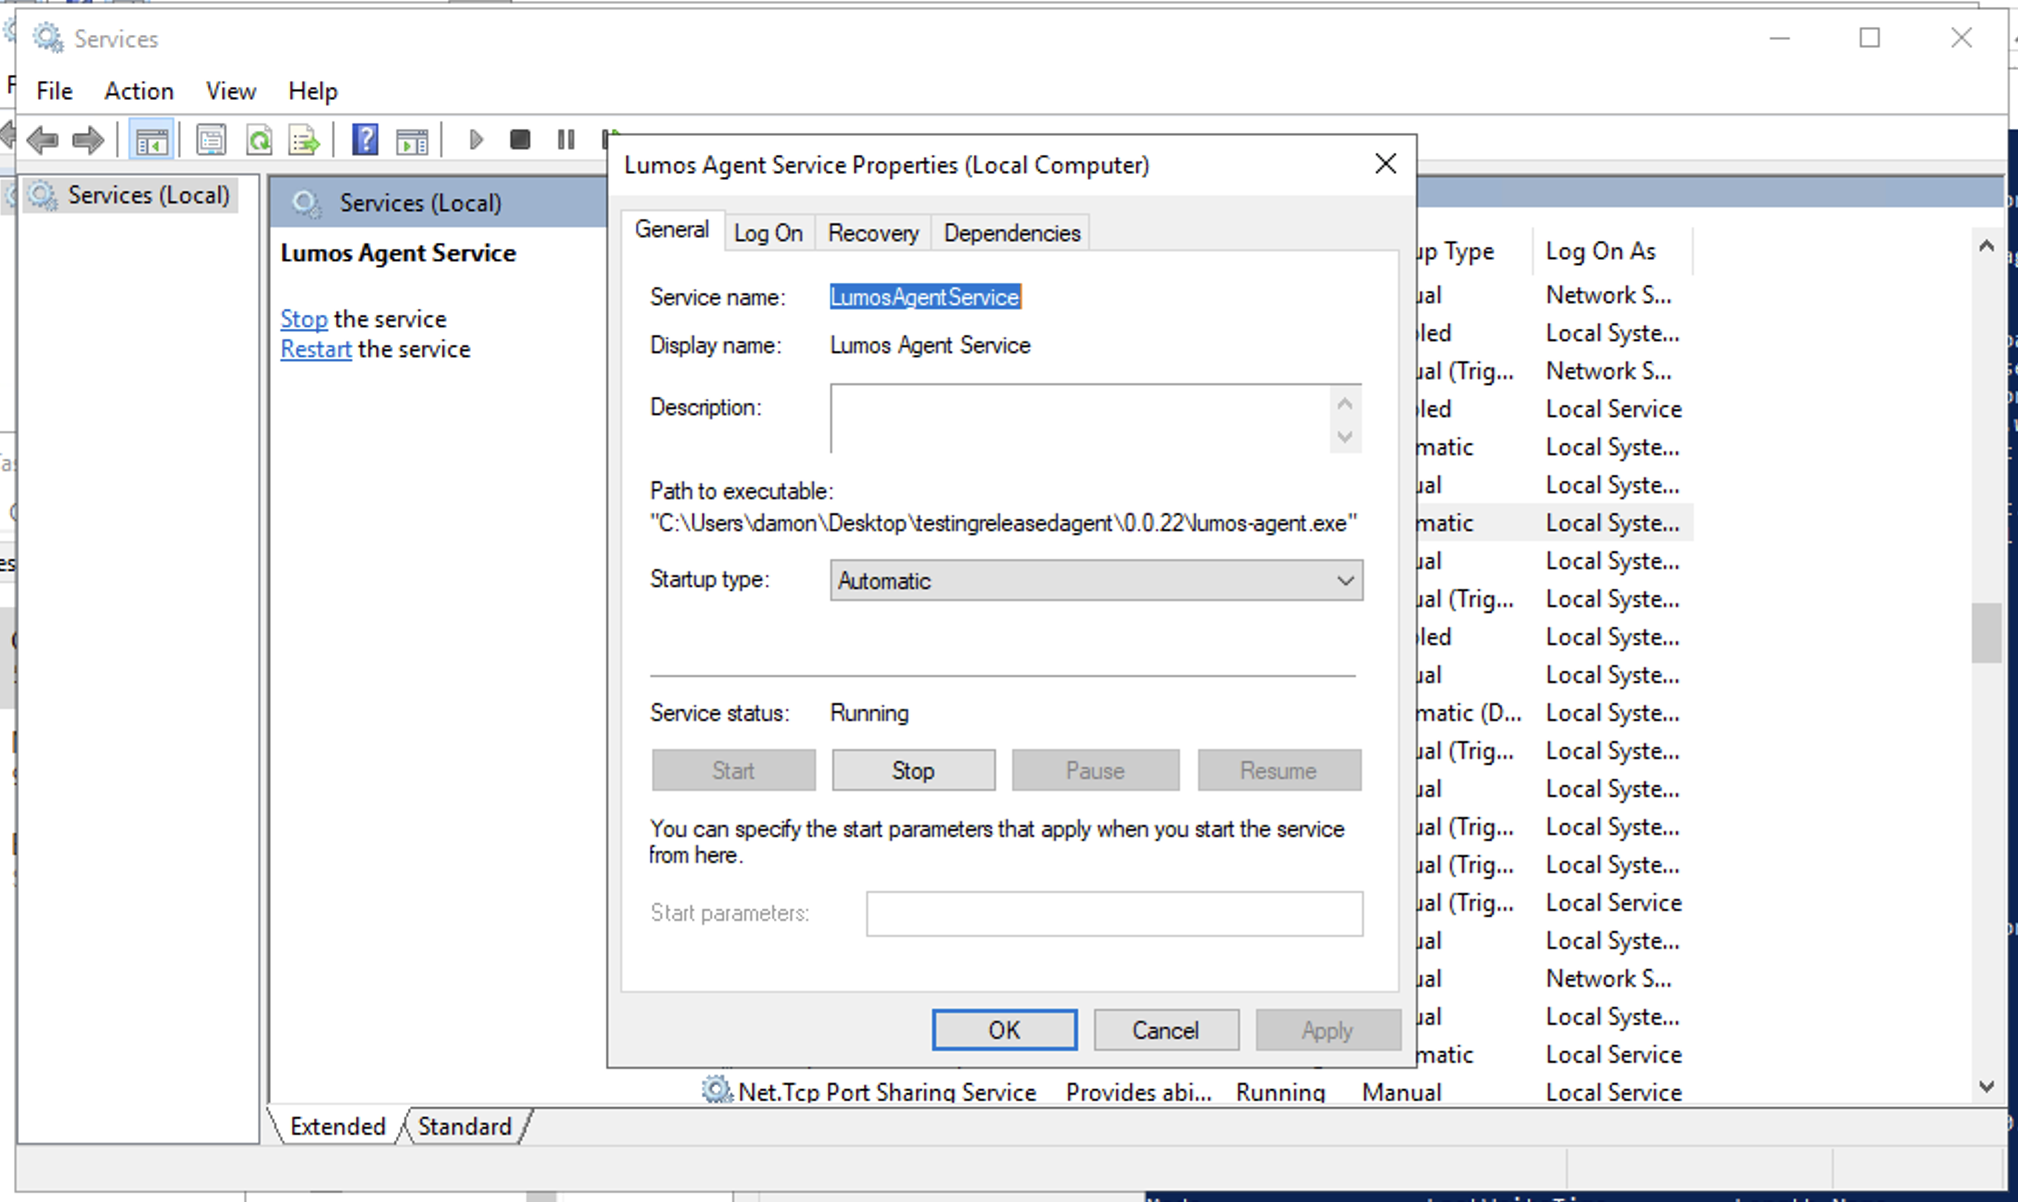Open the Properties toolbar icon

tap(211, 140)
